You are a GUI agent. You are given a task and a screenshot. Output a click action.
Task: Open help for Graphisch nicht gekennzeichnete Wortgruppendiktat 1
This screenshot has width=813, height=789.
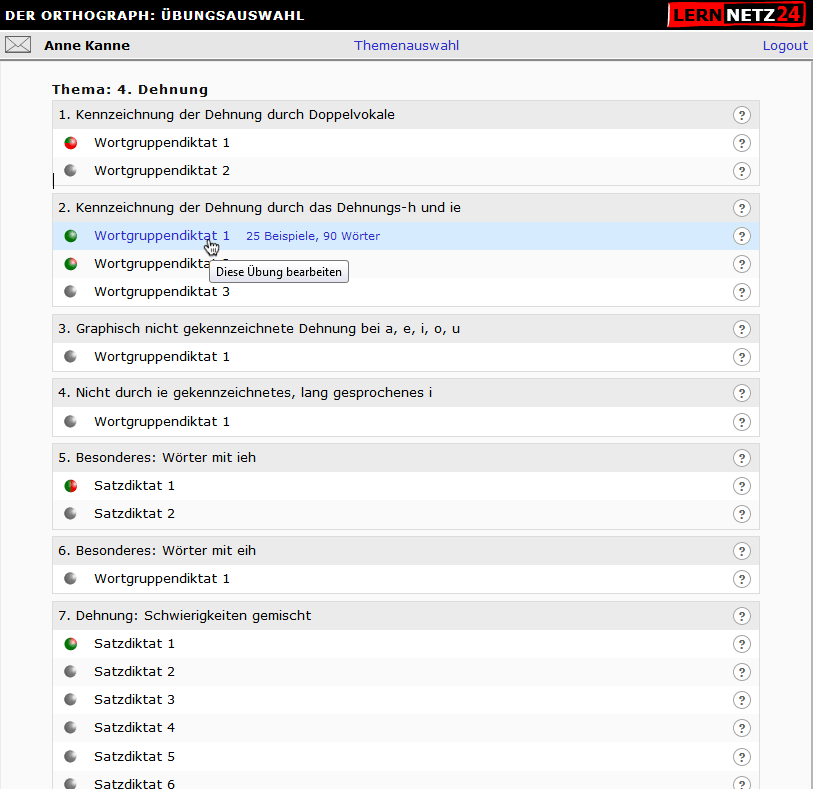coord(742,357)
